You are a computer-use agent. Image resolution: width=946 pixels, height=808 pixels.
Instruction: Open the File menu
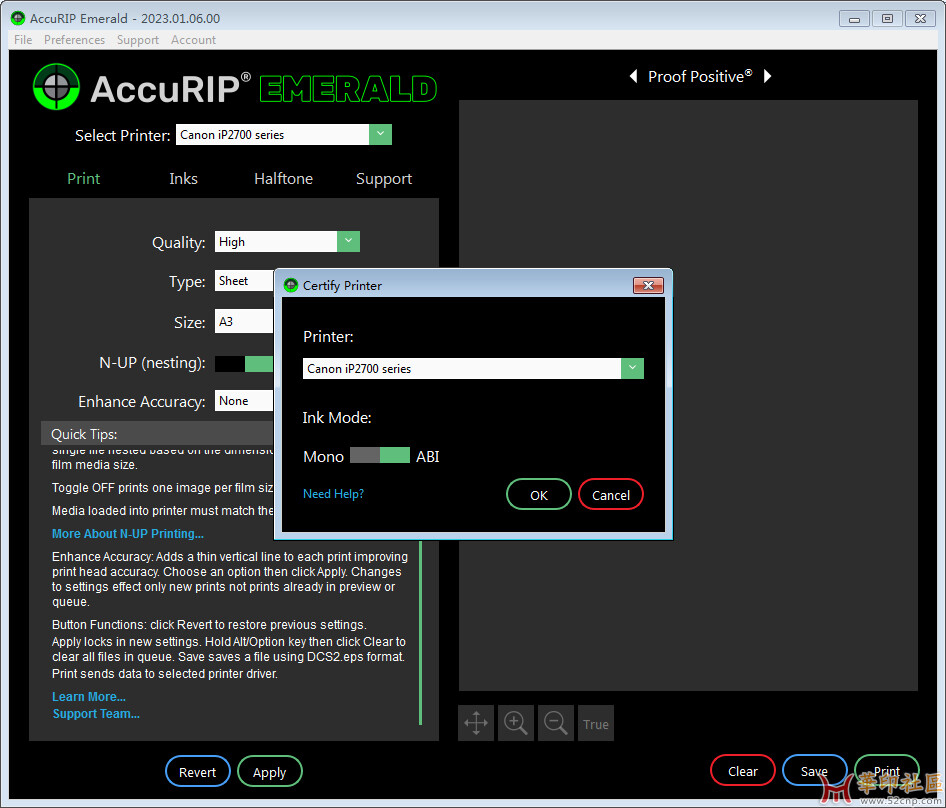pyautogui.click(x=23, y=40)
